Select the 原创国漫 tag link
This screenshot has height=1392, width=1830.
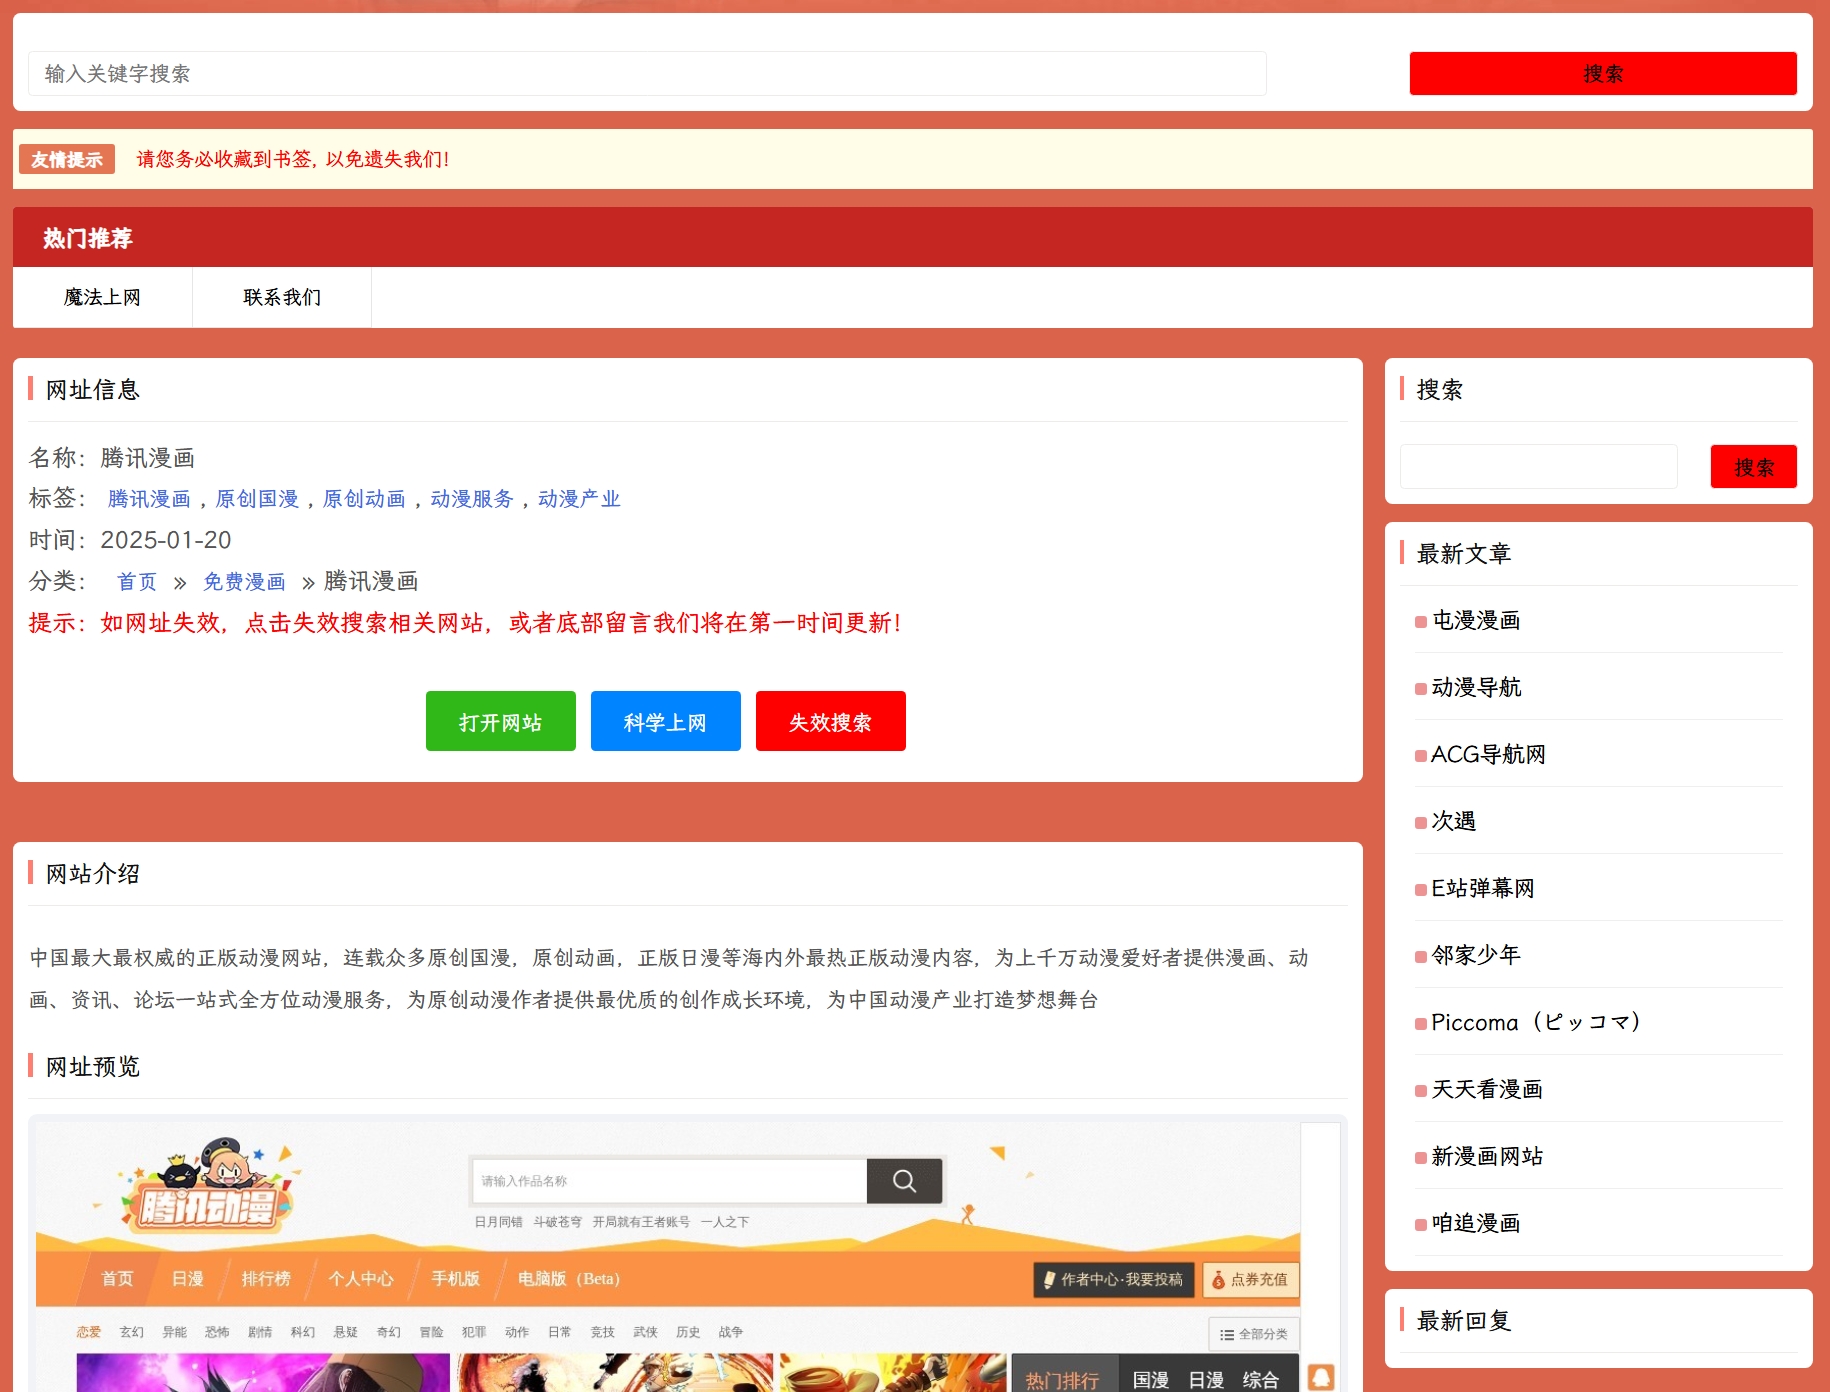point(257,499)
